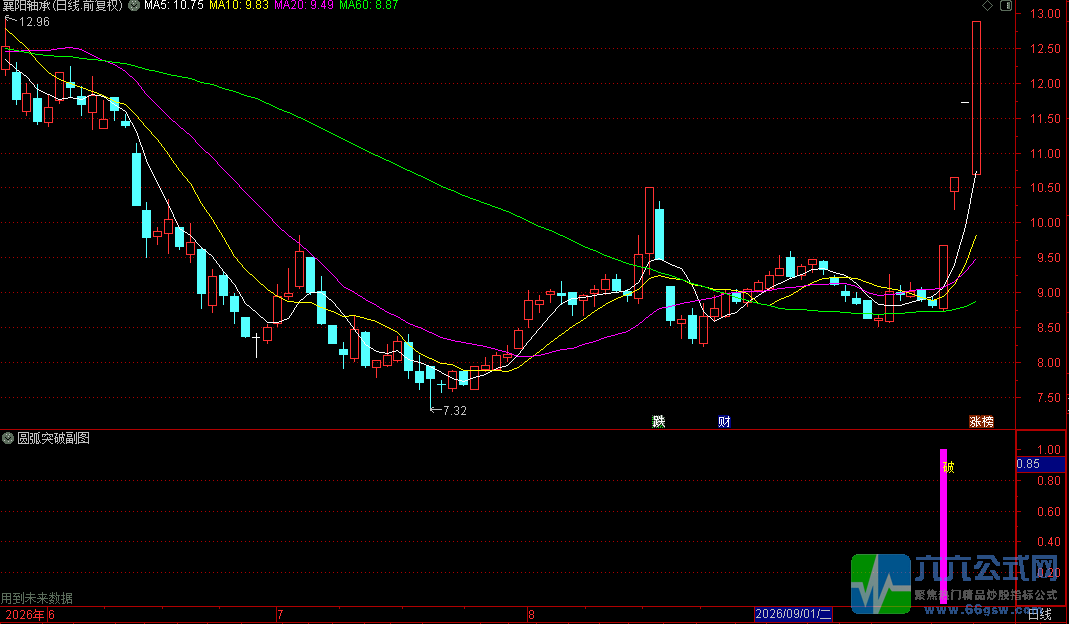Image resolution: width=1069 pixels, height=624 pixels.
Task: Click the 2026/09/01/二 date marker
Action: click(794, 614)
